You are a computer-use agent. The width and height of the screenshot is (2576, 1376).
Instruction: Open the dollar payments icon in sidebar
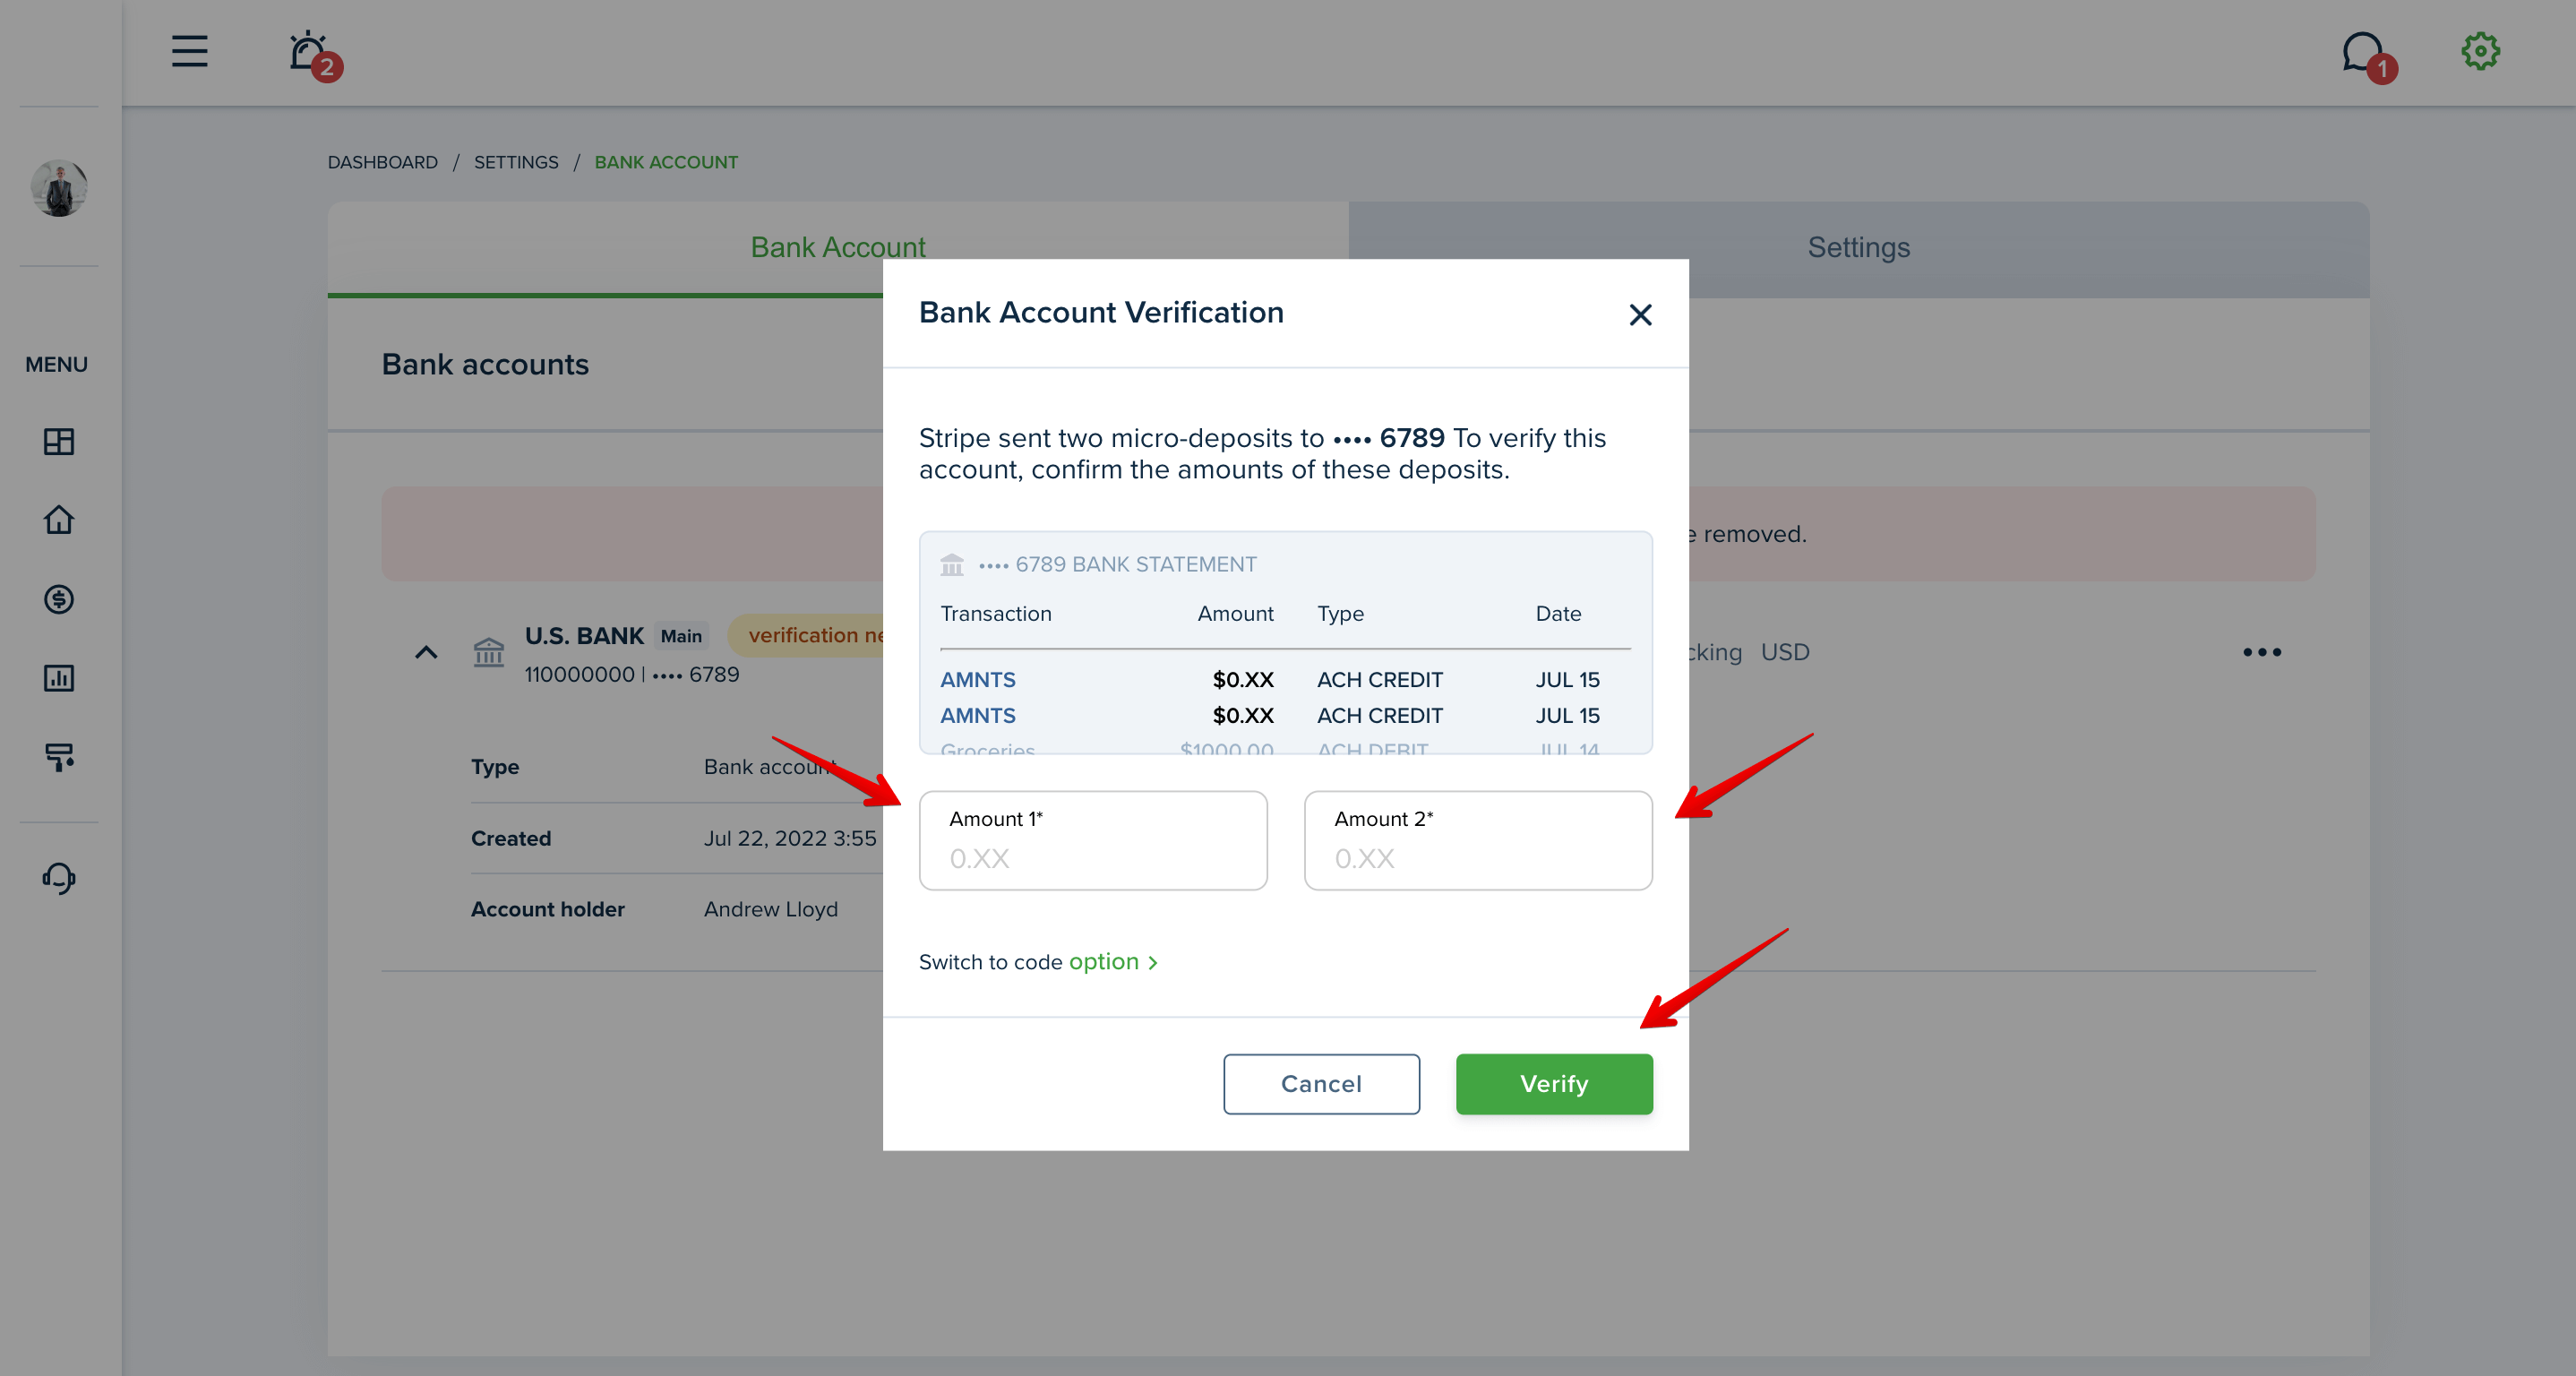pyautogui.click(x=59, y=599)
